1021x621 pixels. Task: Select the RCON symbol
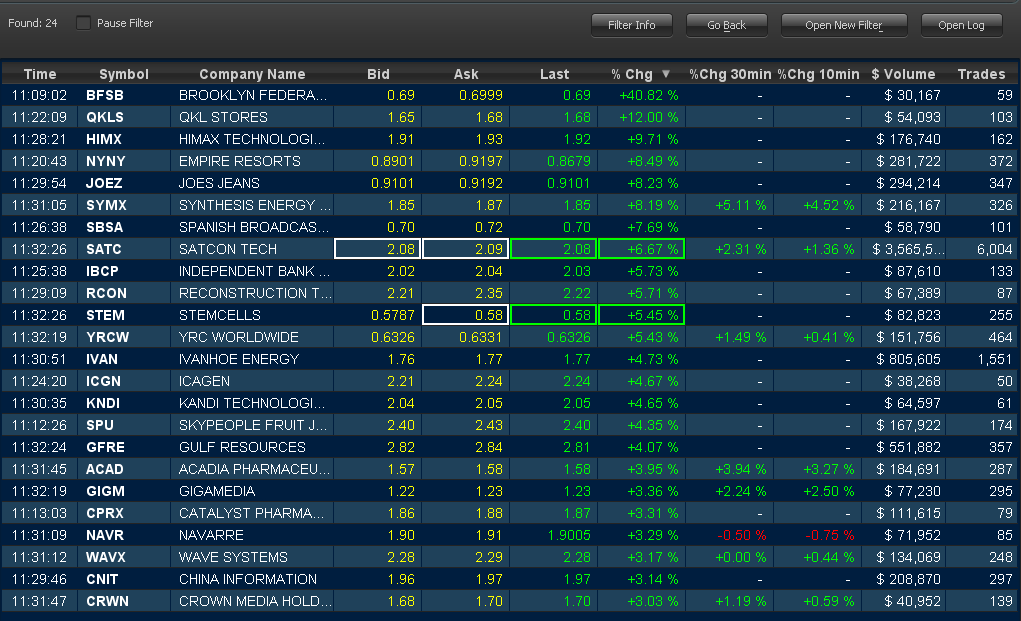click(x=106, y=294)
